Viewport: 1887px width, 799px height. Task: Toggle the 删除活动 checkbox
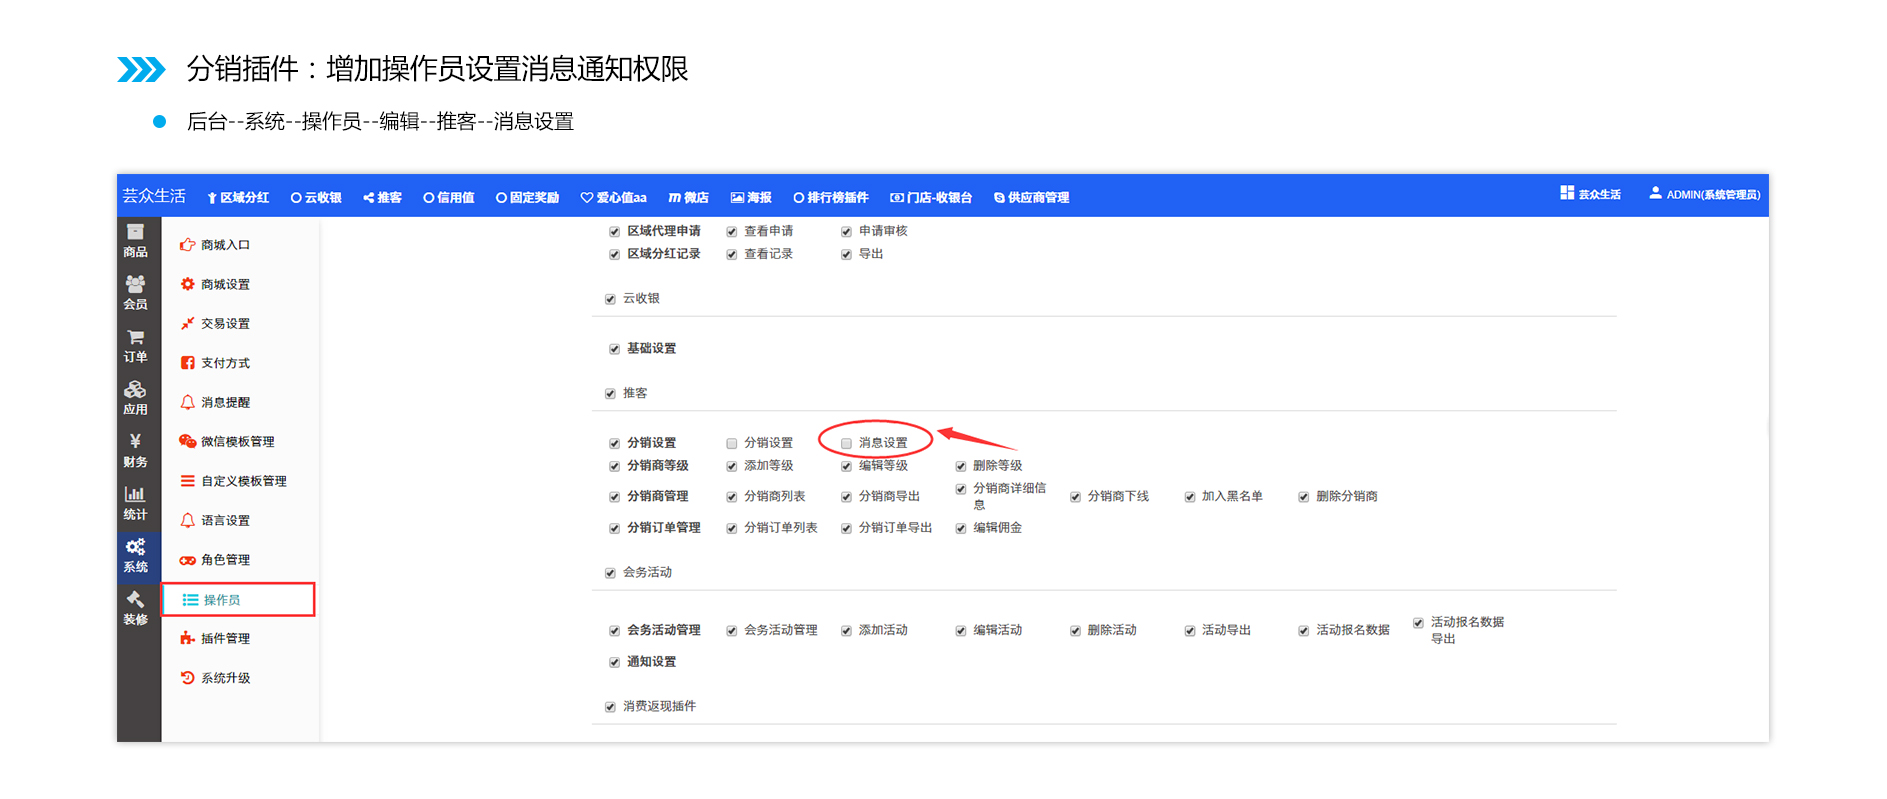(1076, 631)
